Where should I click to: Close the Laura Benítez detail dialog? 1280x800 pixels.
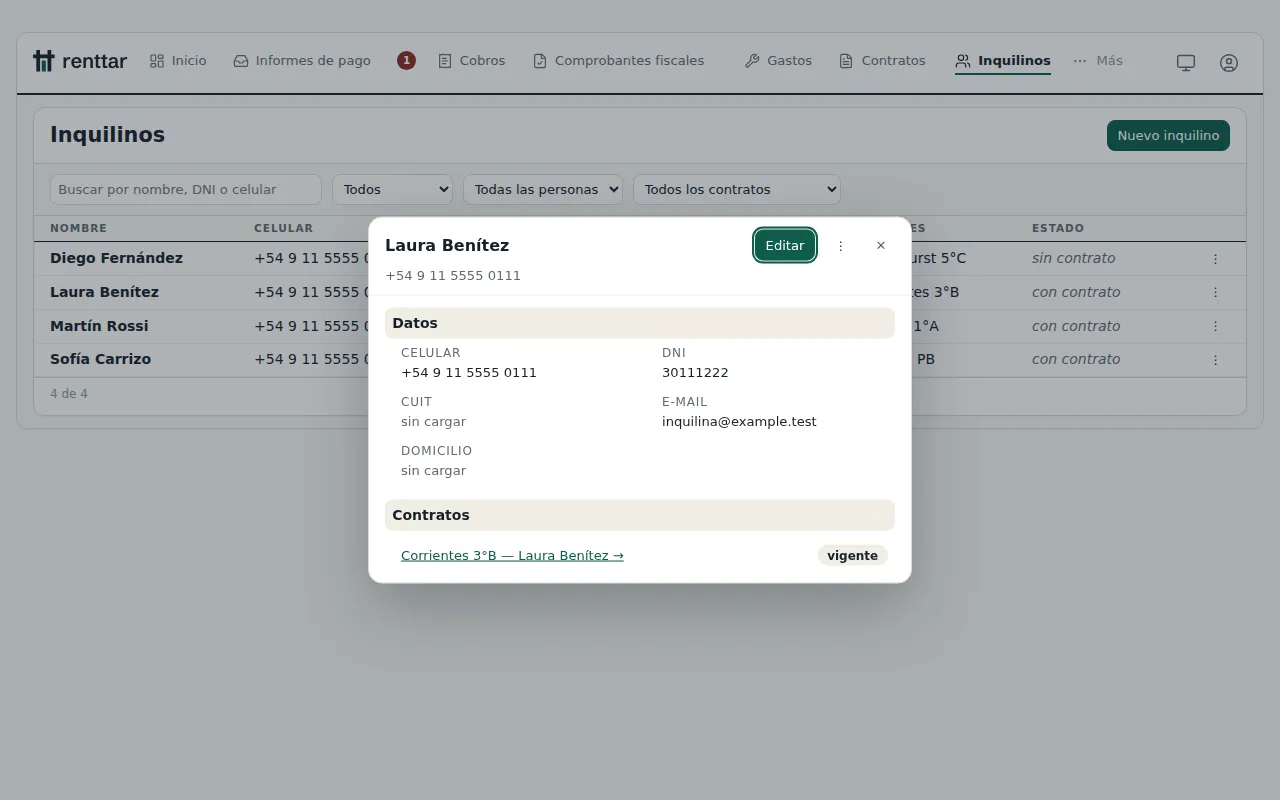881,246
